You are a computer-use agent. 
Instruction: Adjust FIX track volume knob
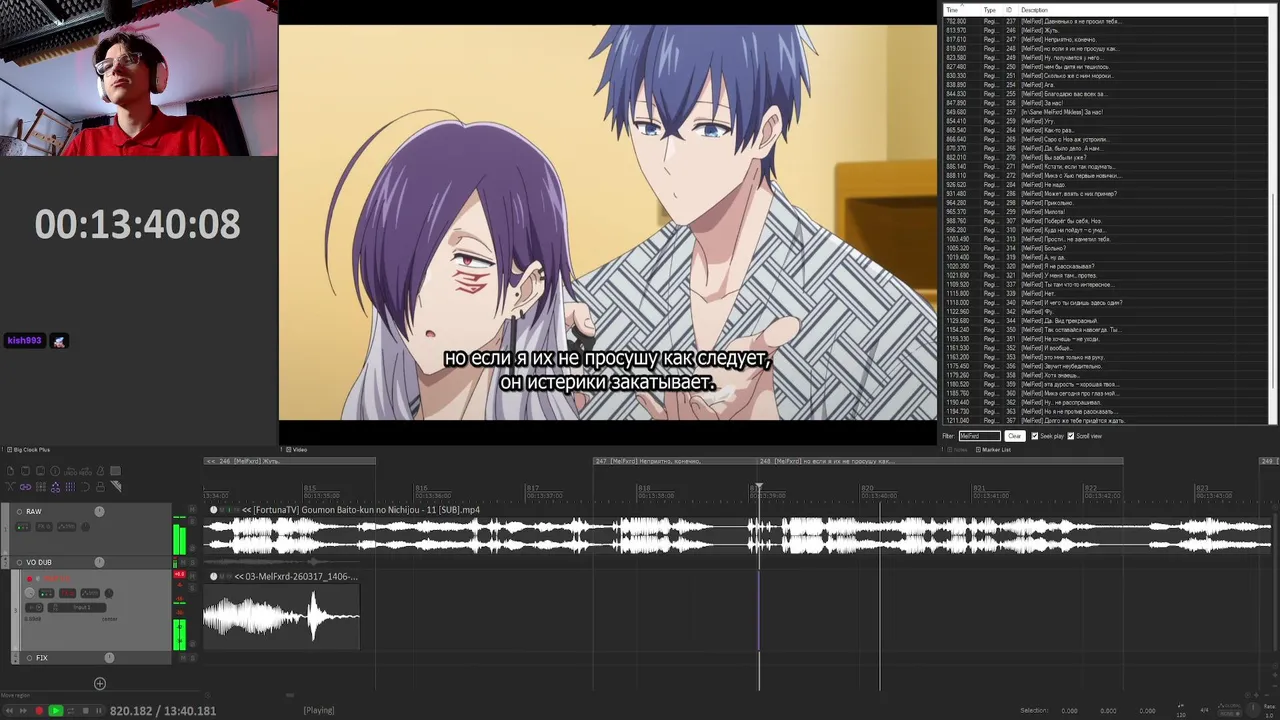[x=109, y=658]
